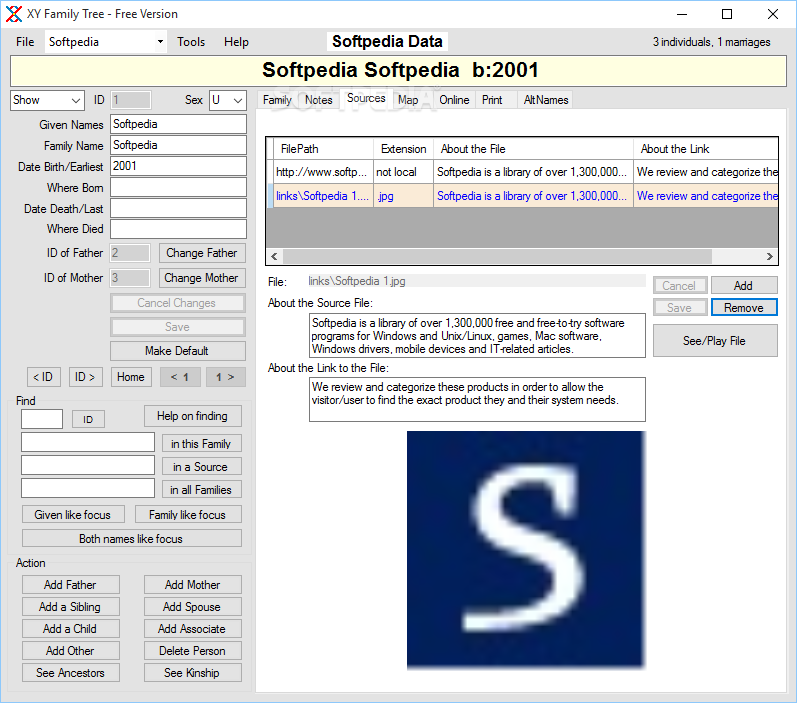Click the Where Died field
The height and width of the screenshot is (703, 797).
[x=178, y=229]
